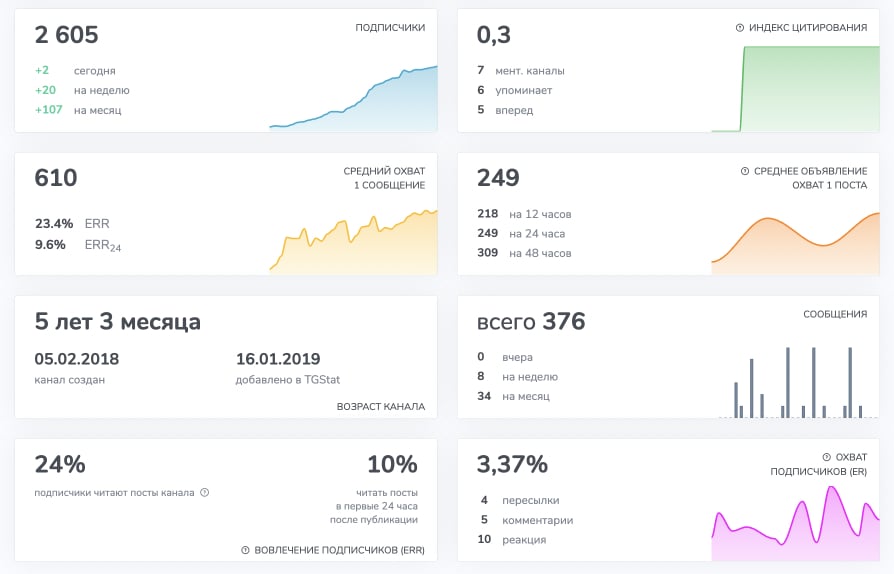Click question icon after подписчики читают посты канала

[205, 492]
